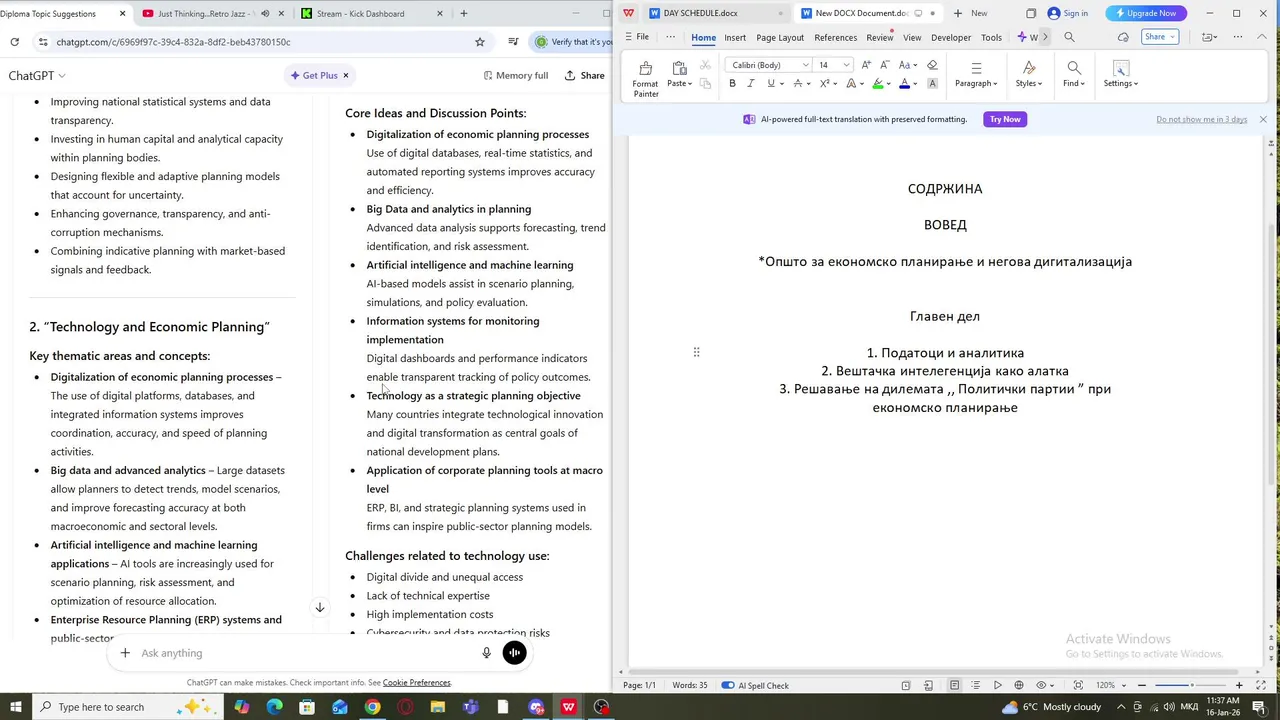The height and width of the screenshot is (720, 1280).
Task: Click the microphone dictation icon in ChatGPT
Action: 486,653
